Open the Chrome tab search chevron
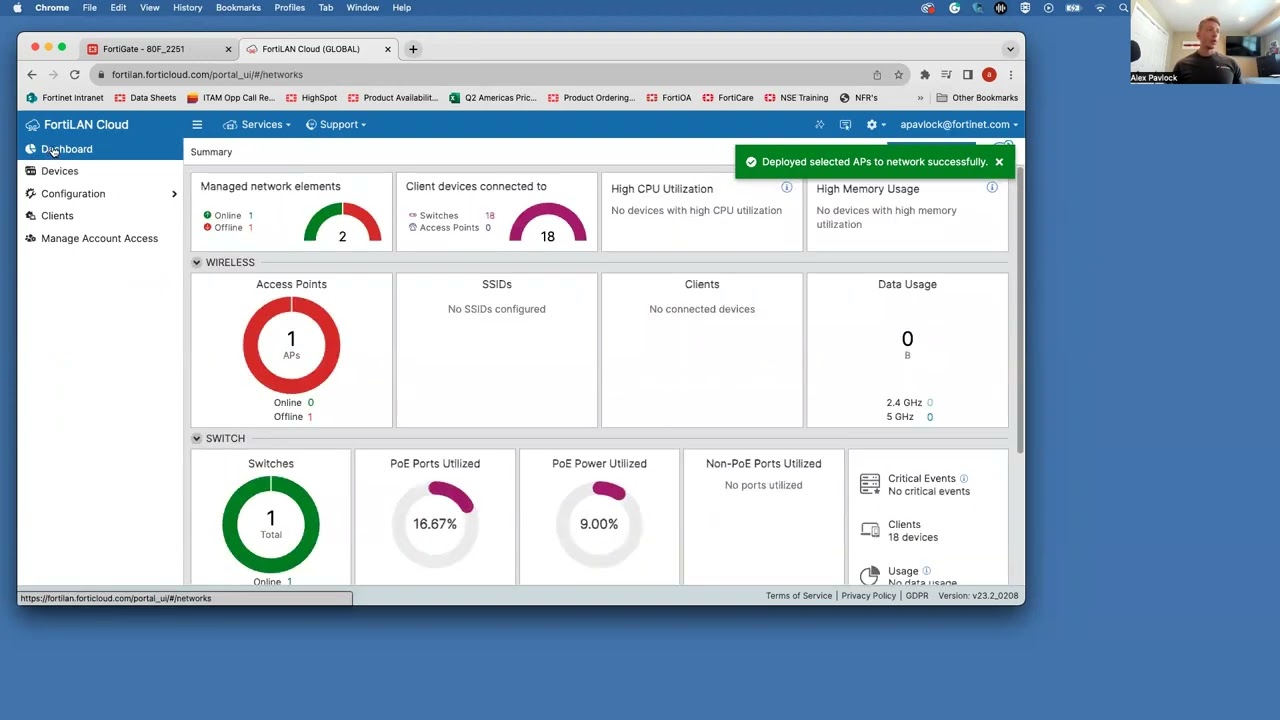Image resolution: width=1280 pixels, height=720 pixels. (x=1010, y=49)
